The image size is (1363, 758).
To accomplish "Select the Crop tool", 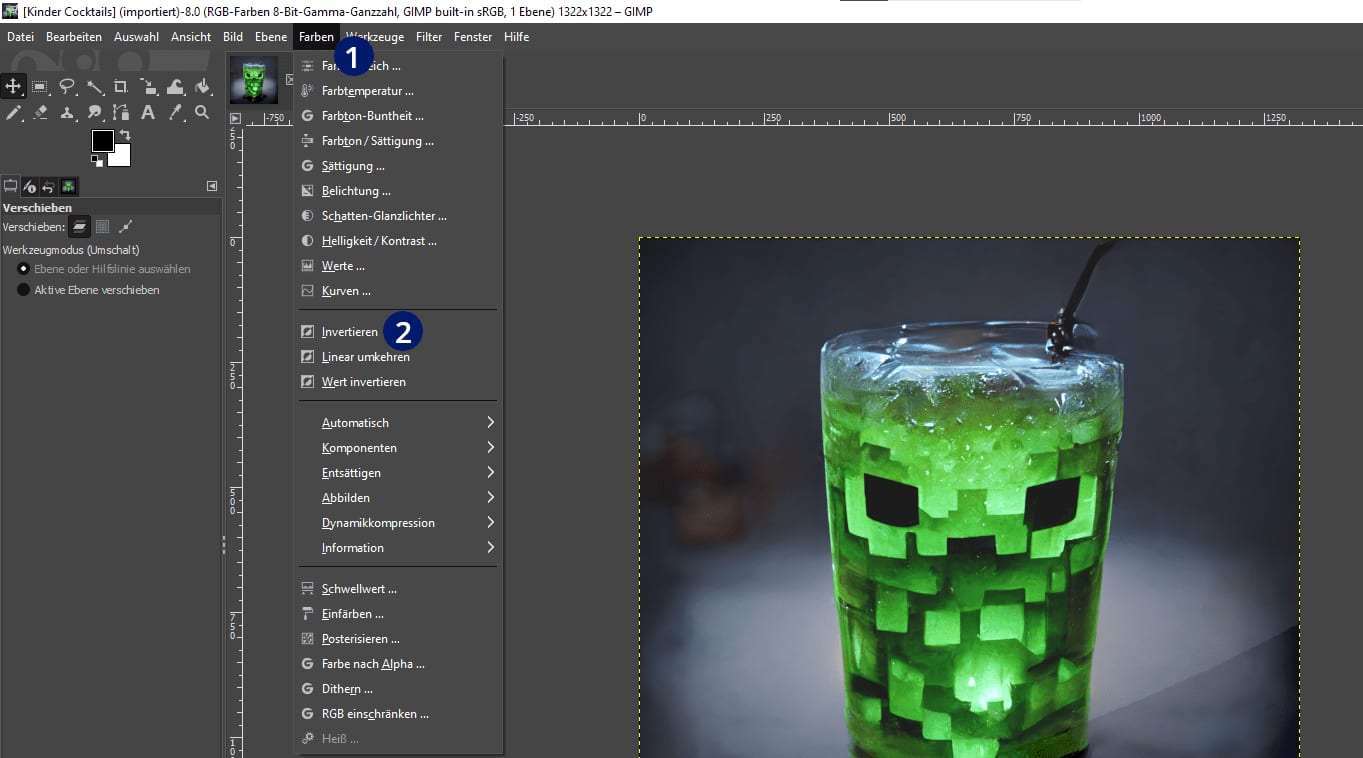I will [x=121, y=86].
